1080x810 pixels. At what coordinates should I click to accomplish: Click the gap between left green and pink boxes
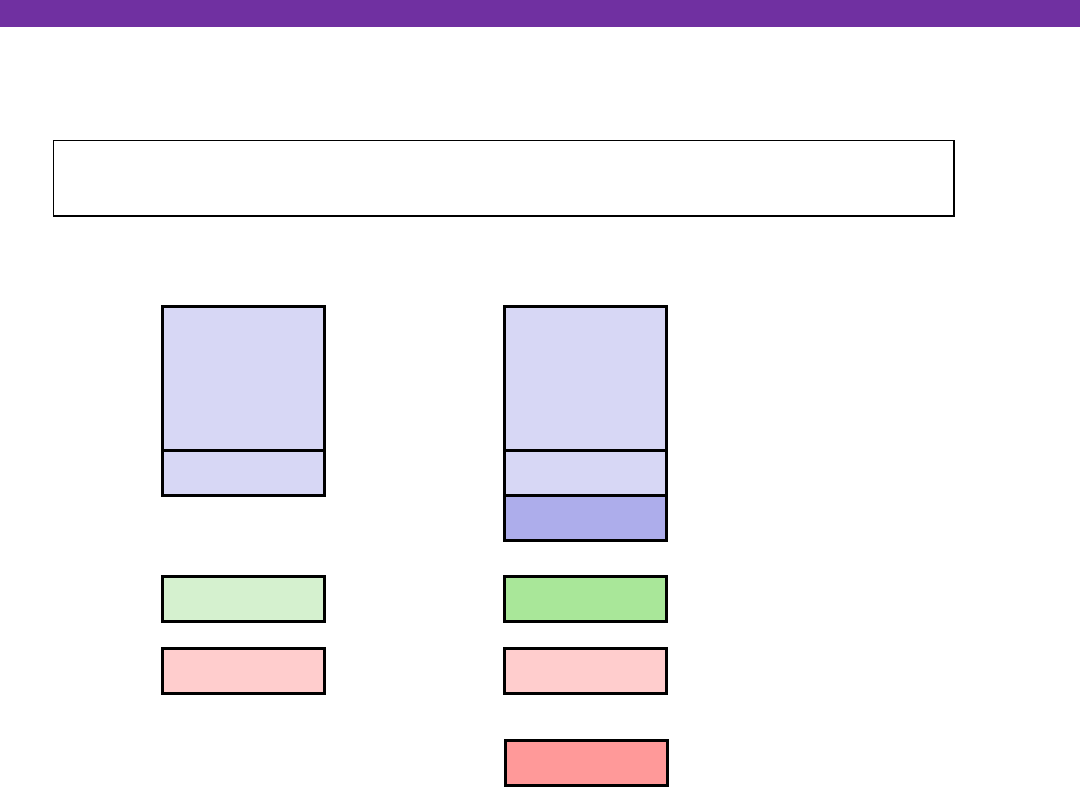243,635
